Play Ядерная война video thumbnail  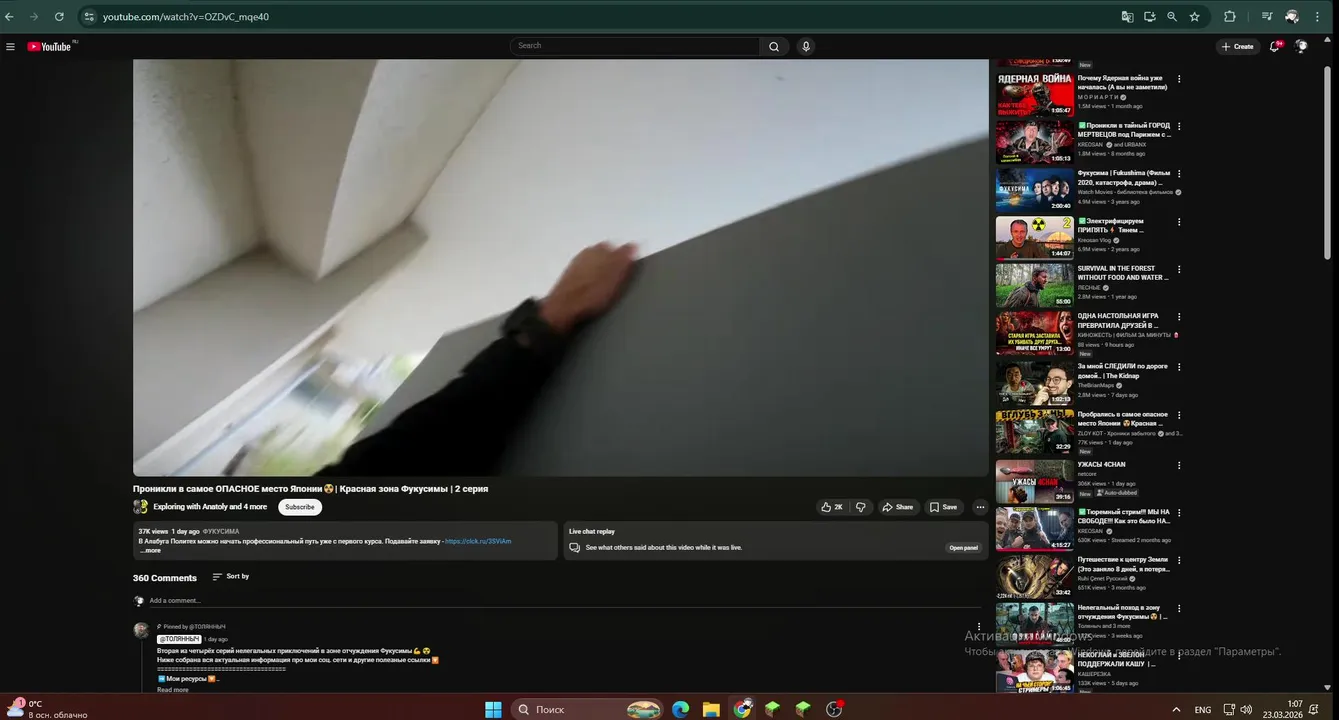(x=1034, y=93)
